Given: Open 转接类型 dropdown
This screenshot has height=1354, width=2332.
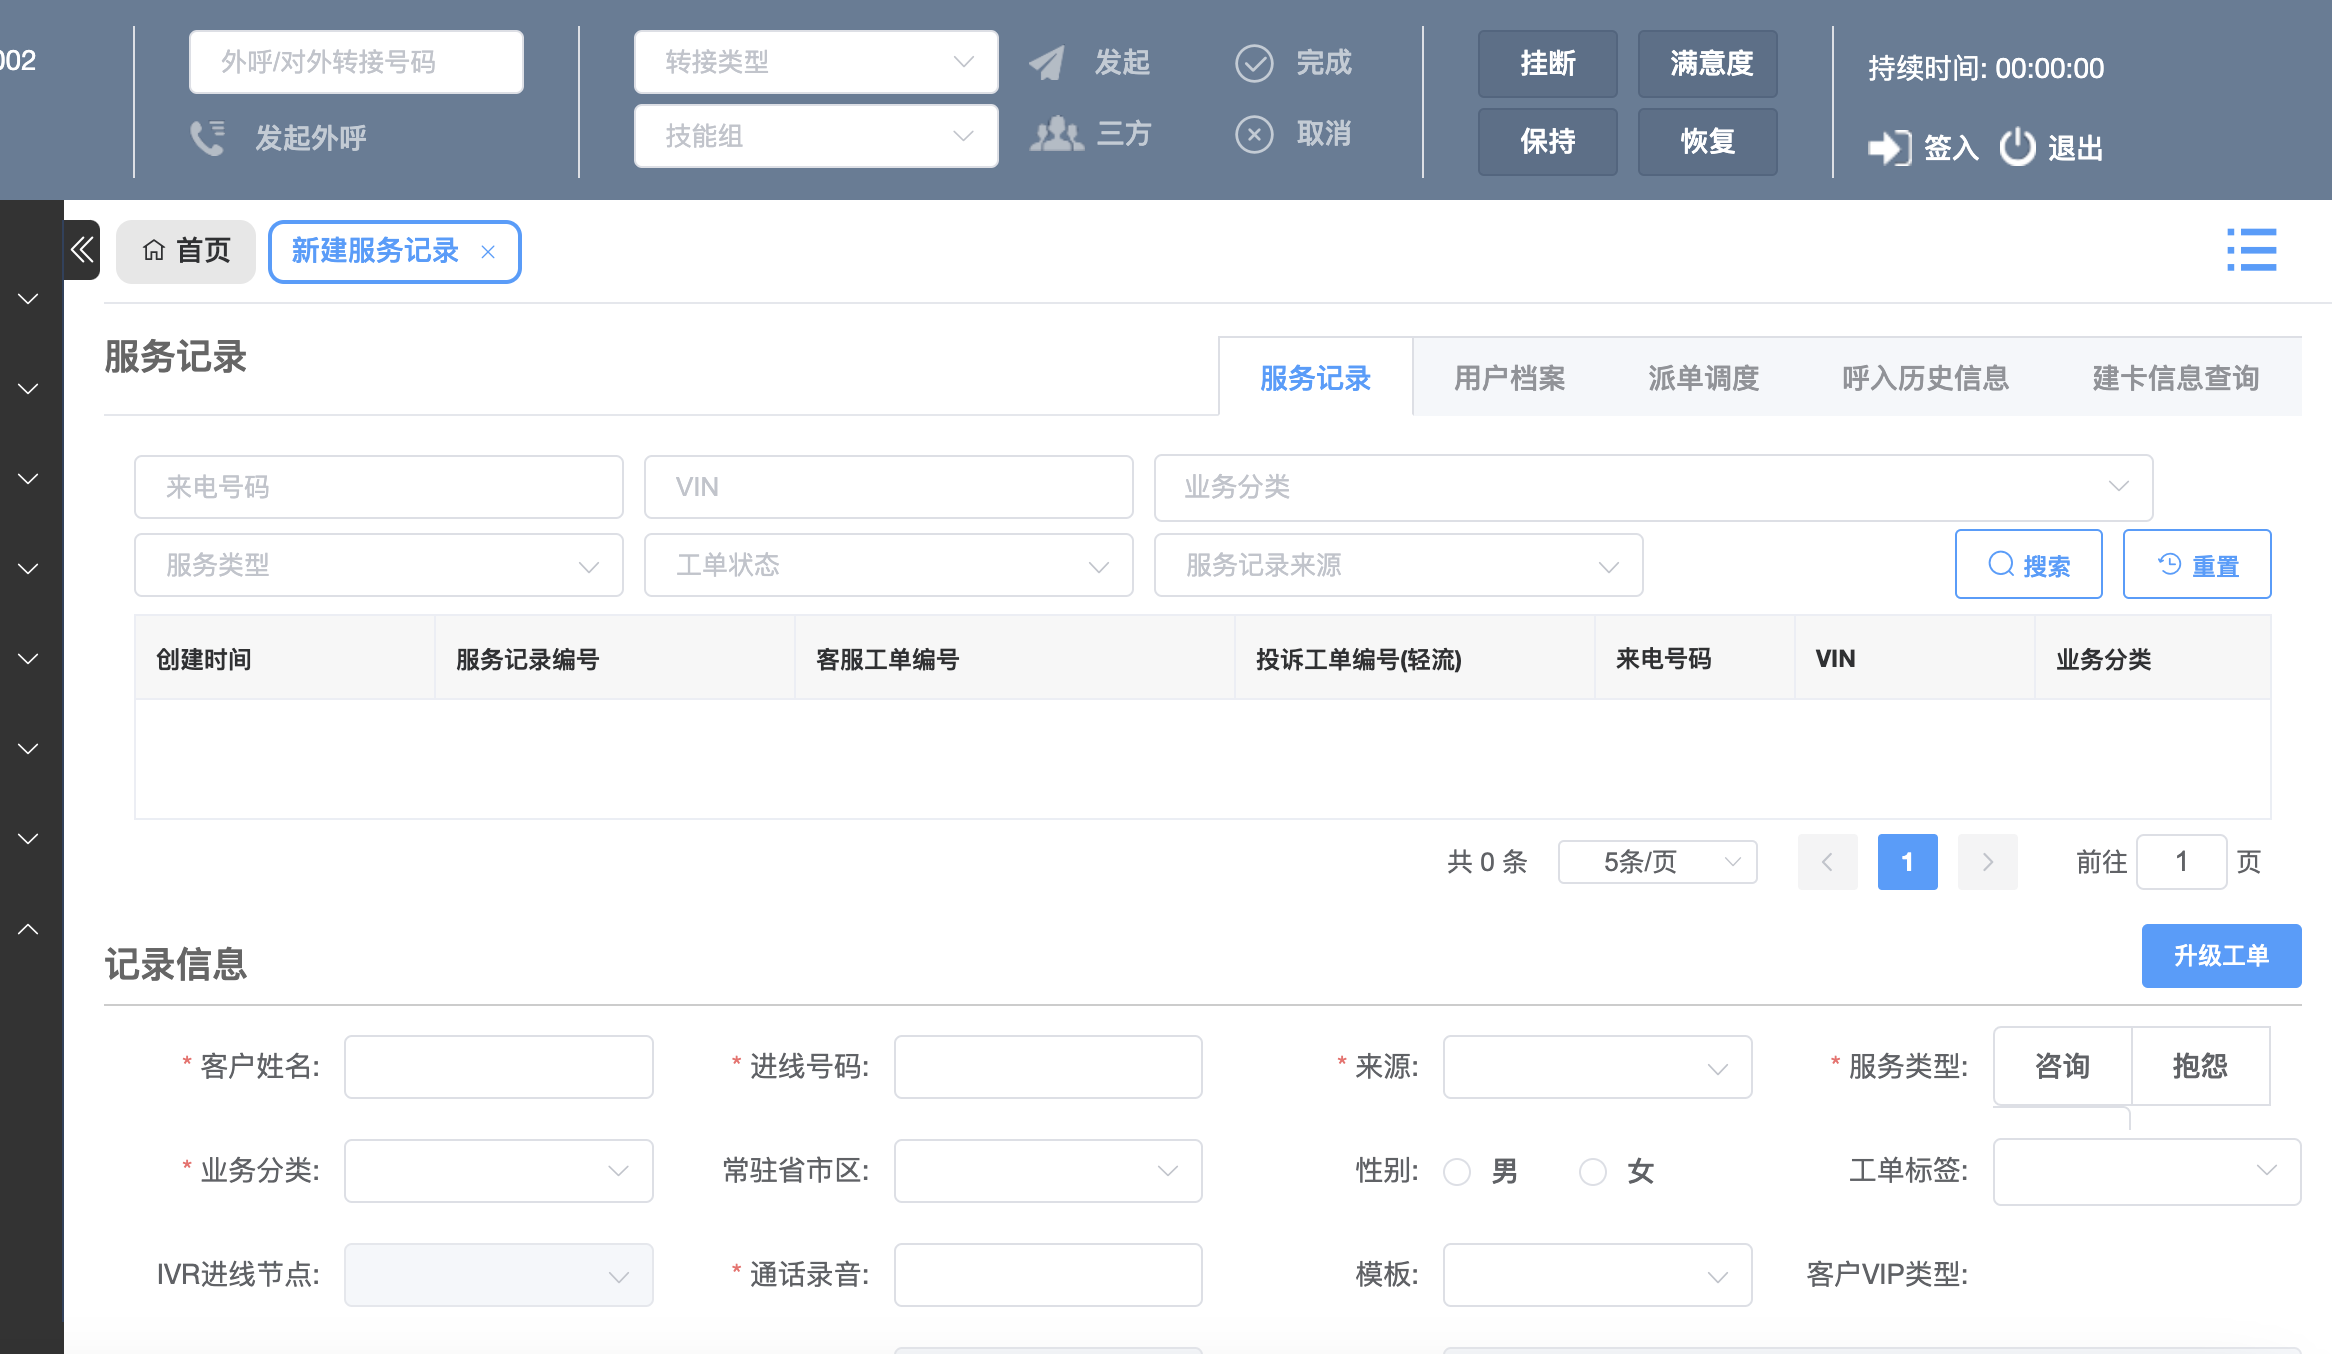Looking at the screenshot, I should click(x=816, y=62).
